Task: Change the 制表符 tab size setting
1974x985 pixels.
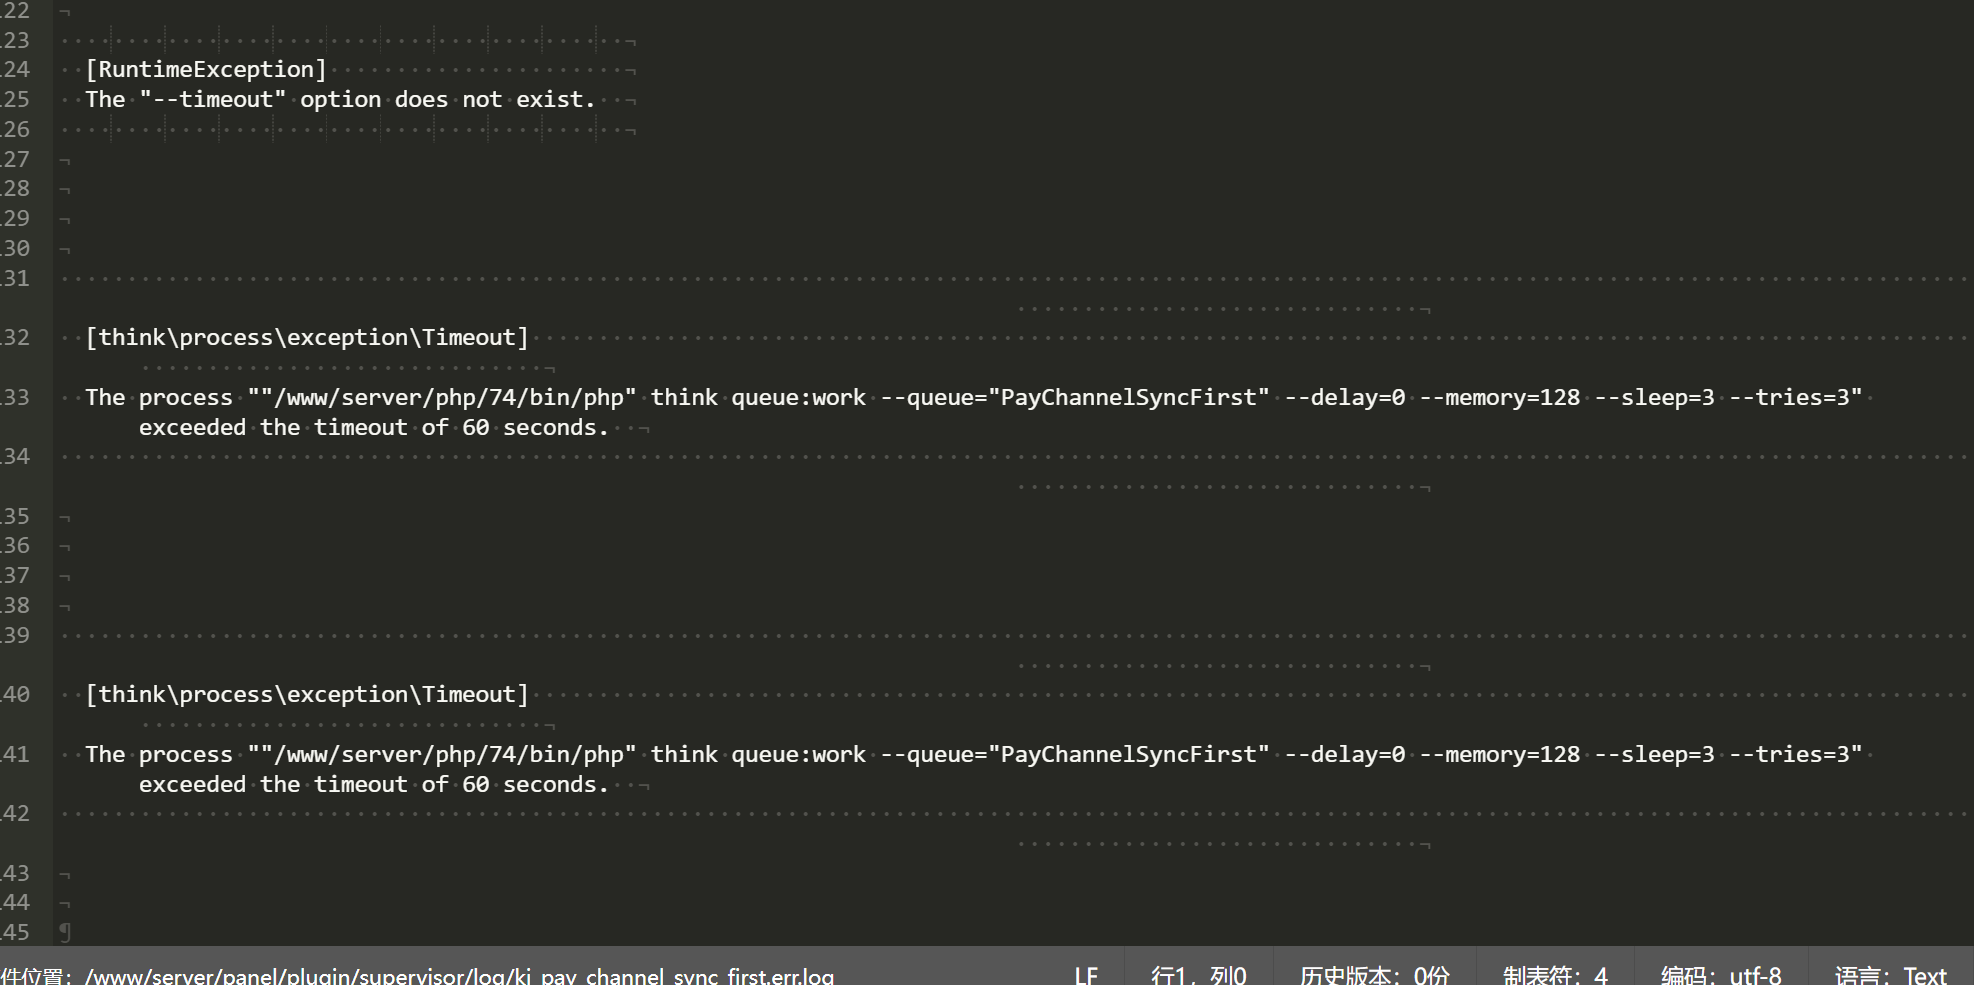Action: (1555, 975)
